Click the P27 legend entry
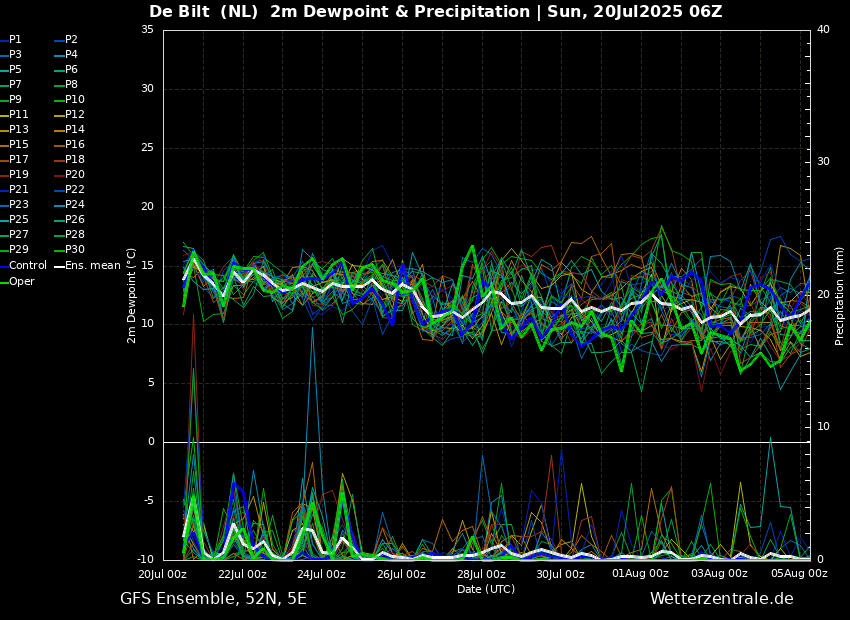Viewport: 850px width, 620px height. [19, 235]
